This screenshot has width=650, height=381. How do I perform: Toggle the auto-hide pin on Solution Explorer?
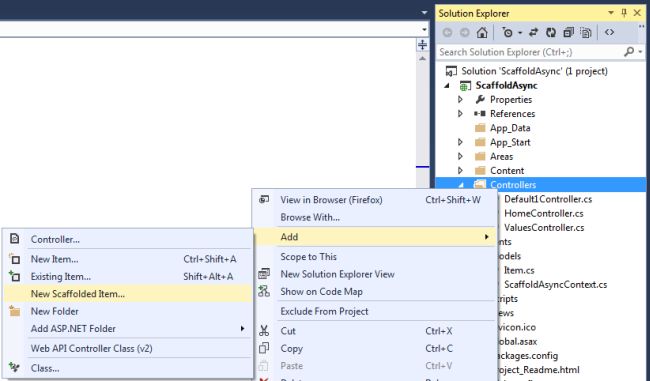624,13
